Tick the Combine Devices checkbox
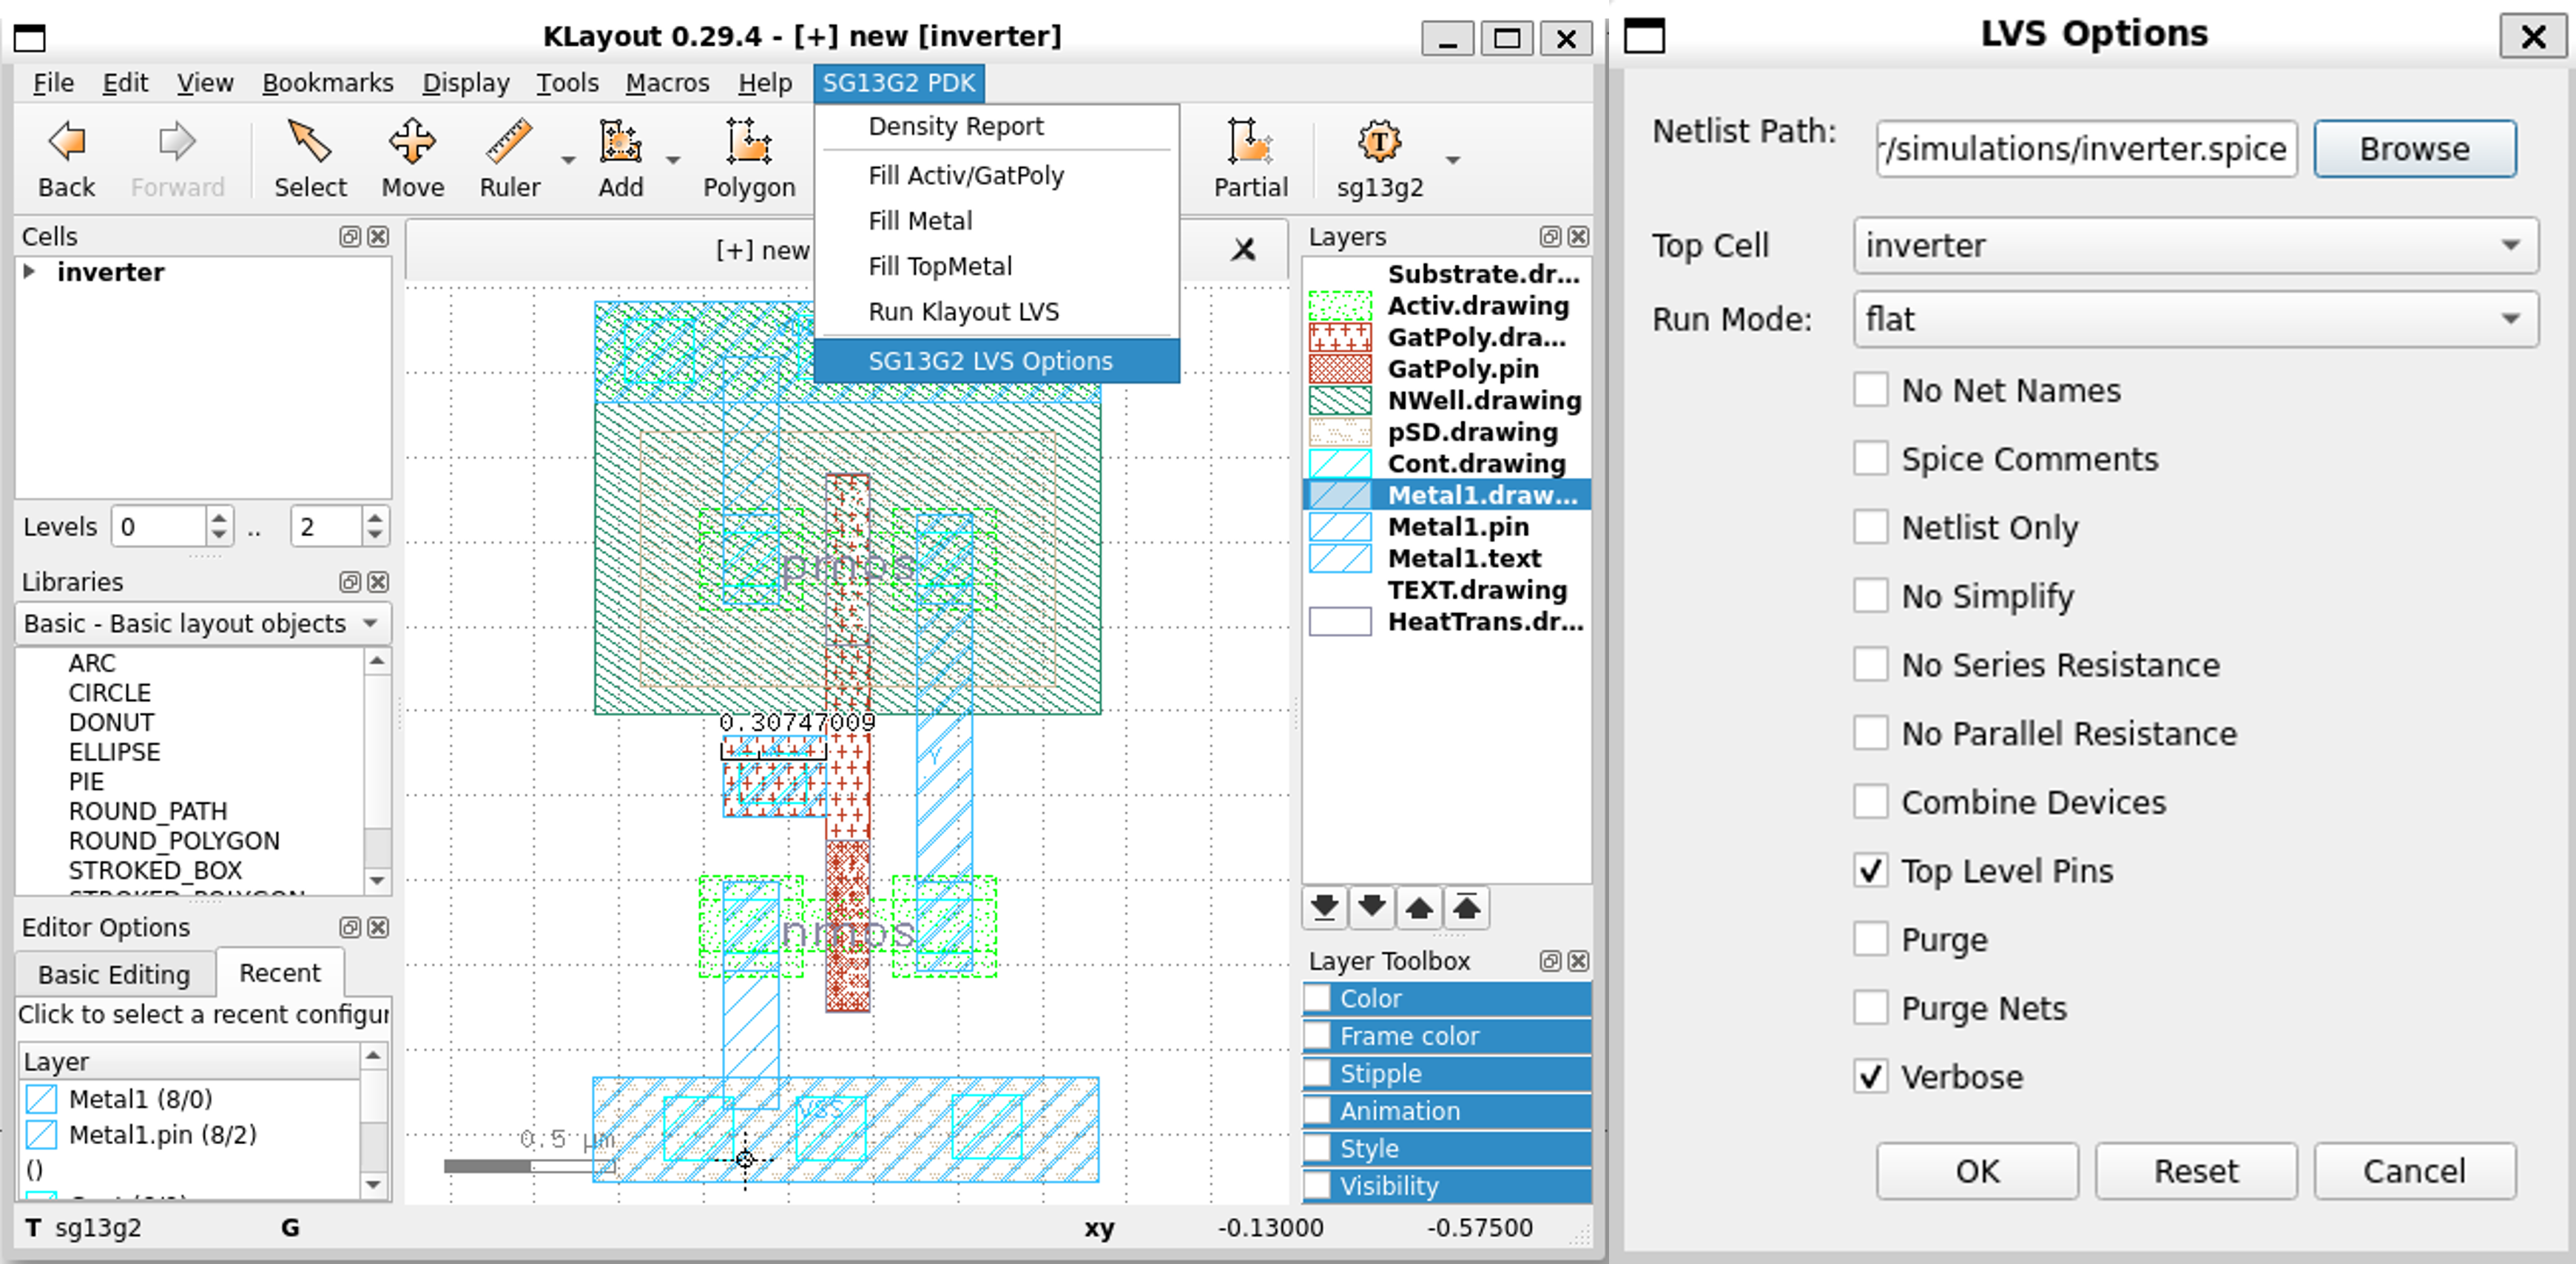 pyautogui.click(x=1871, y=802)
